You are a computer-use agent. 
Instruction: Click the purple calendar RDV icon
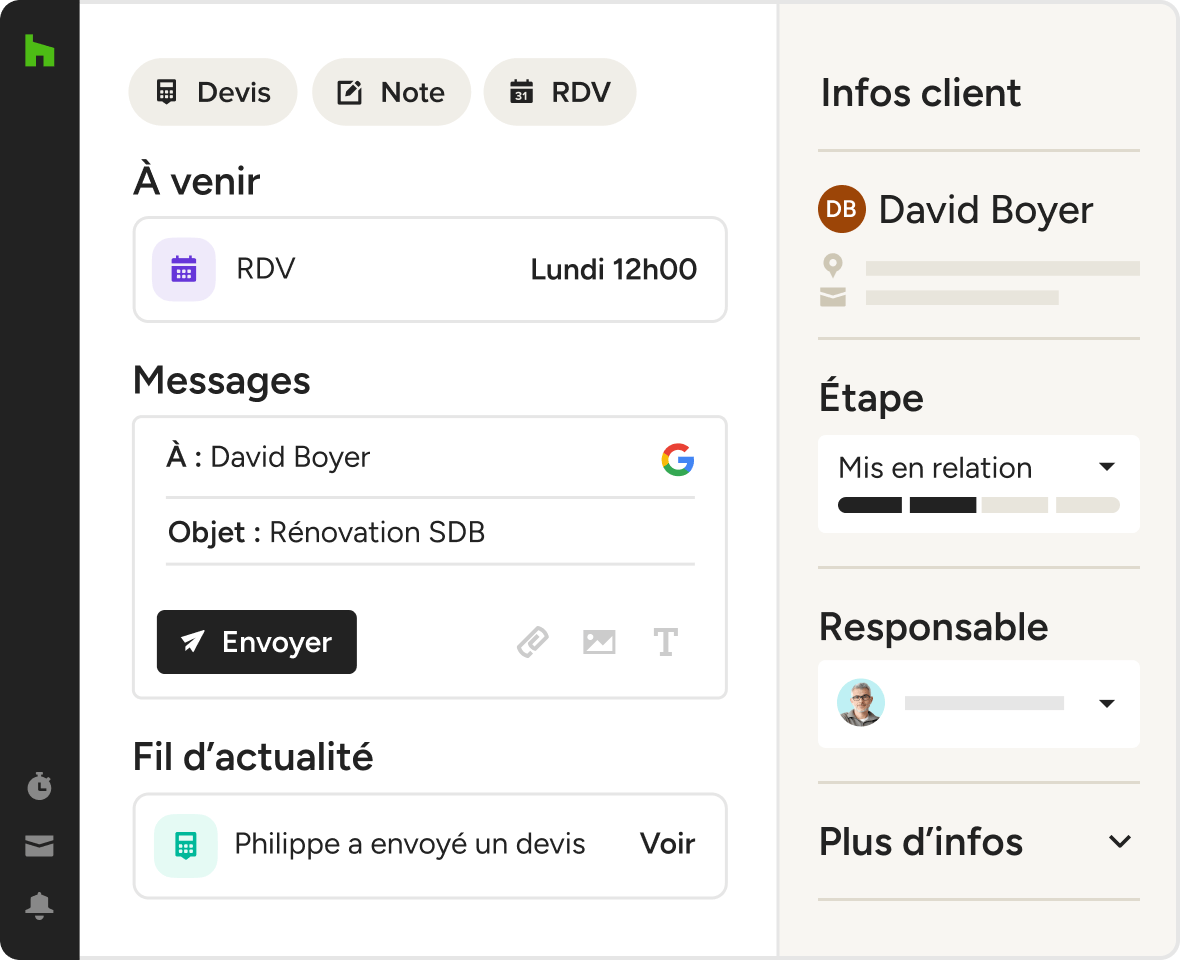click(184, 269)
